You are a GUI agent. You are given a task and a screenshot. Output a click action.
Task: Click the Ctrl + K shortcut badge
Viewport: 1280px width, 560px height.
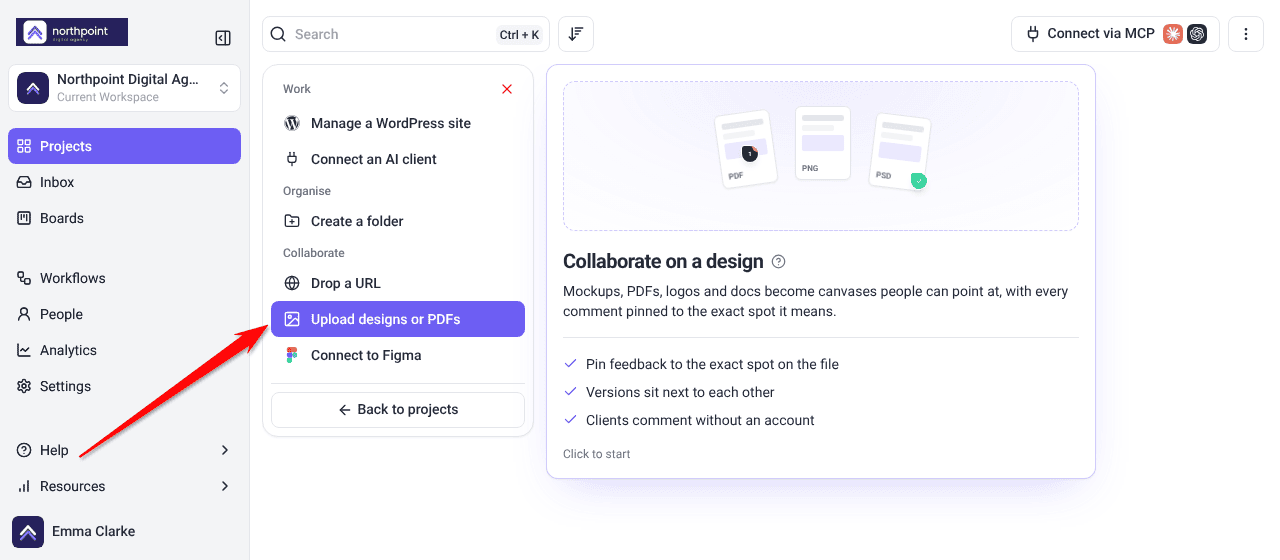(x=519, y=35)
